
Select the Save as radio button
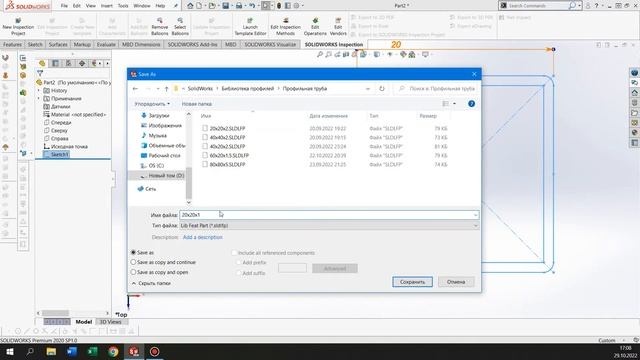pos(133,253)
